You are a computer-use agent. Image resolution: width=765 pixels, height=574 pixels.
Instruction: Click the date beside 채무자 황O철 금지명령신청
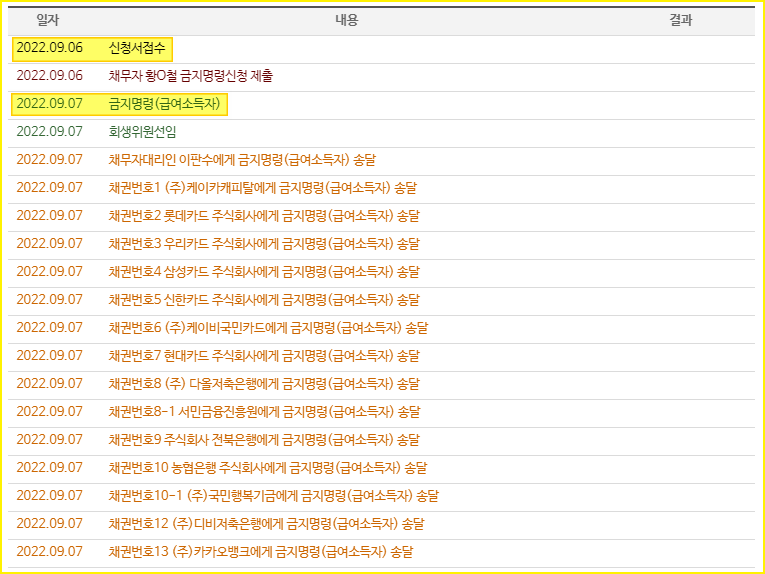point(50,76)
